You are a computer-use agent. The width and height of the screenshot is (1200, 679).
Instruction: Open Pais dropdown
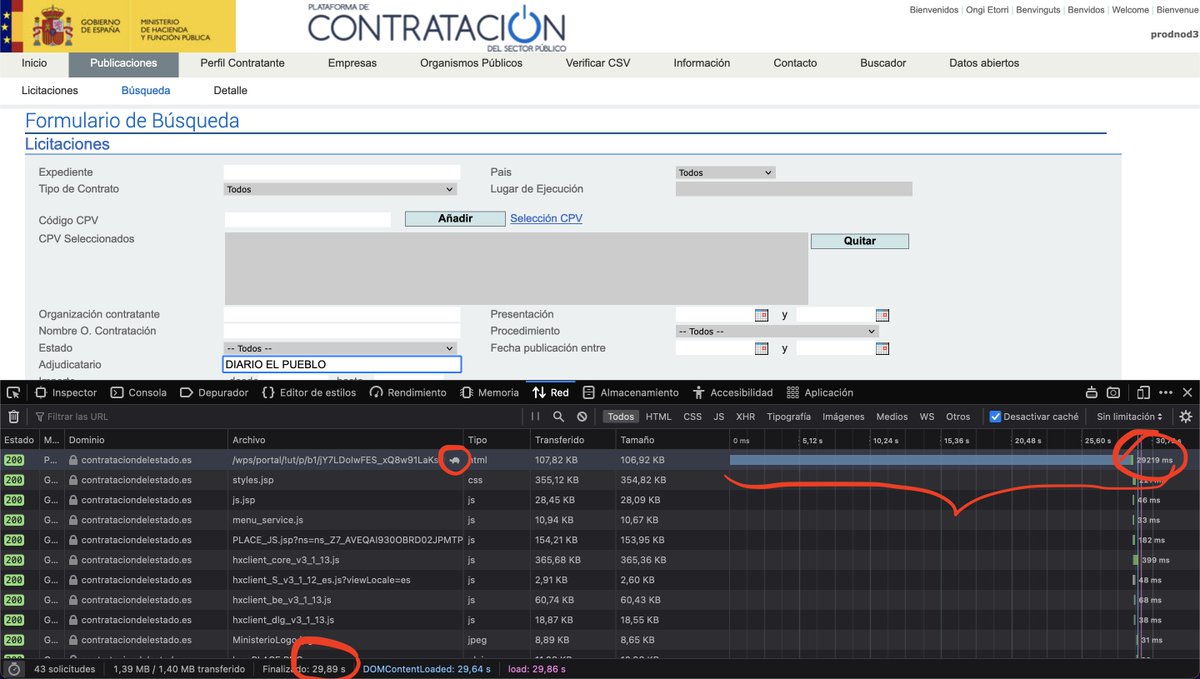click(725, 172)
